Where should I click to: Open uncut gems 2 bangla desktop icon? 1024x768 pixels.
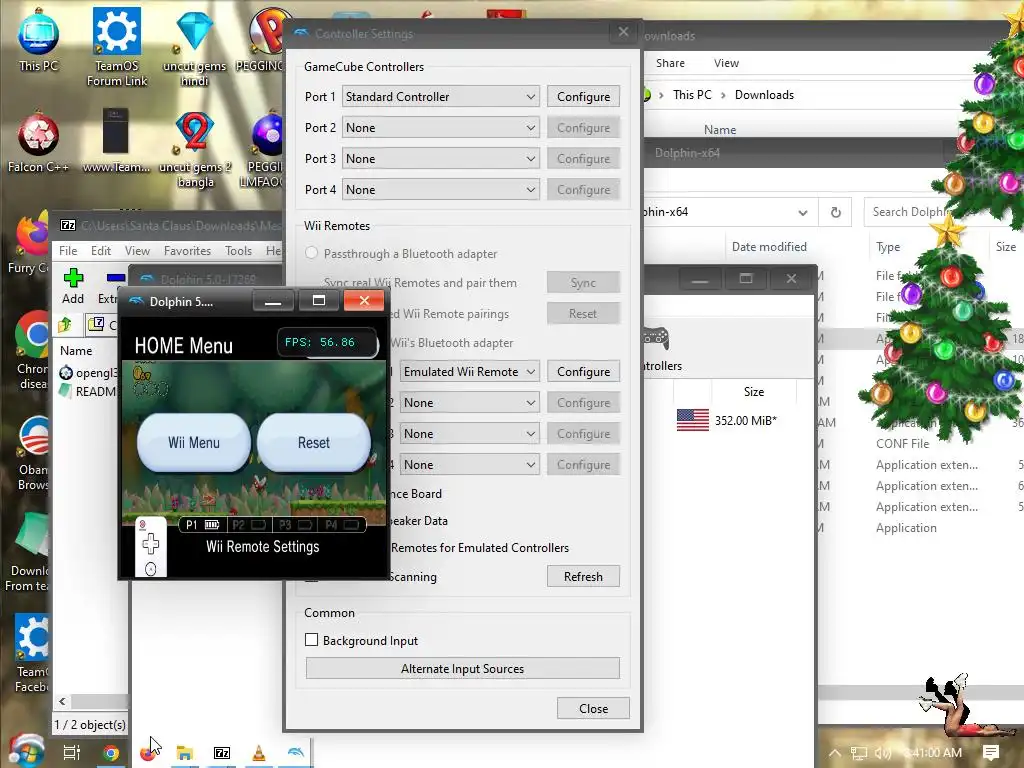(195, 149)
